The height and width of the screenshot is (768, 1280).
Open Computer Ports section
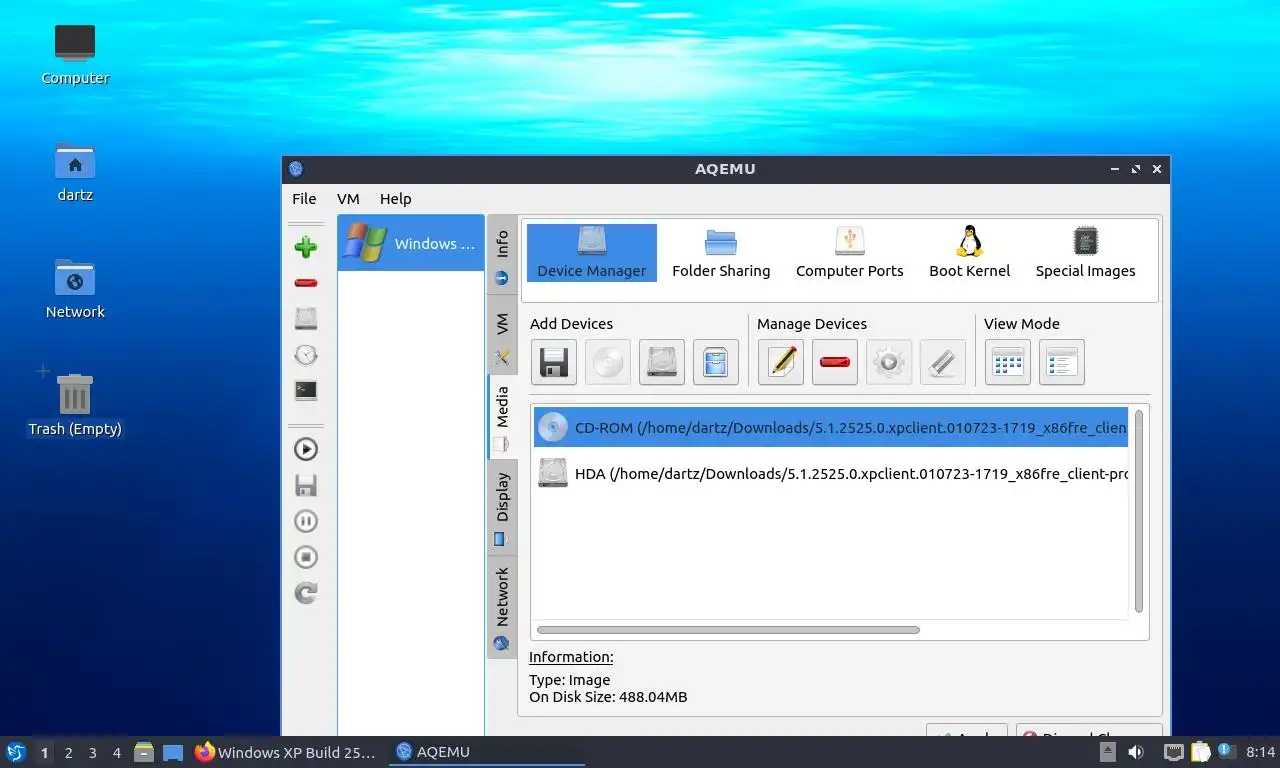point(849,253)
